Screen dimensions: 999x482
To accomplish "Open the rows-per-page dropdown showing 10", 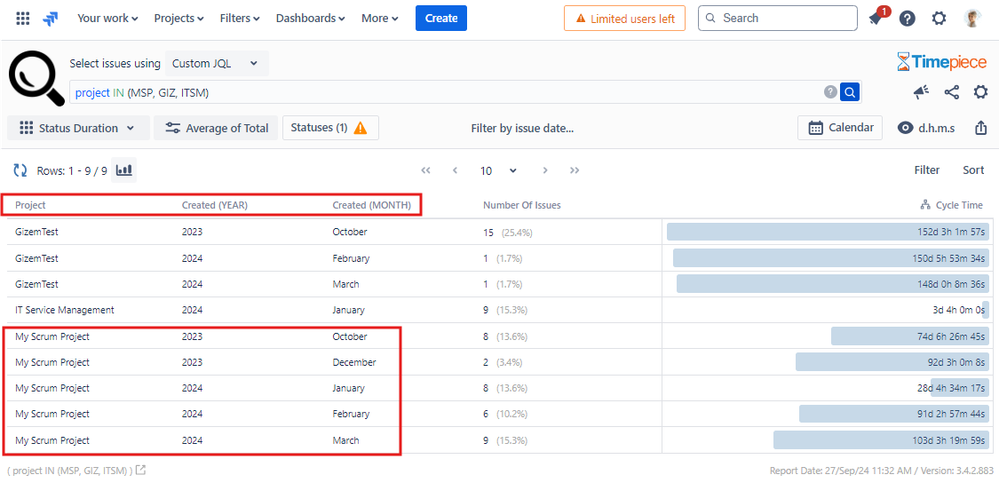I will tap(498, 171).
